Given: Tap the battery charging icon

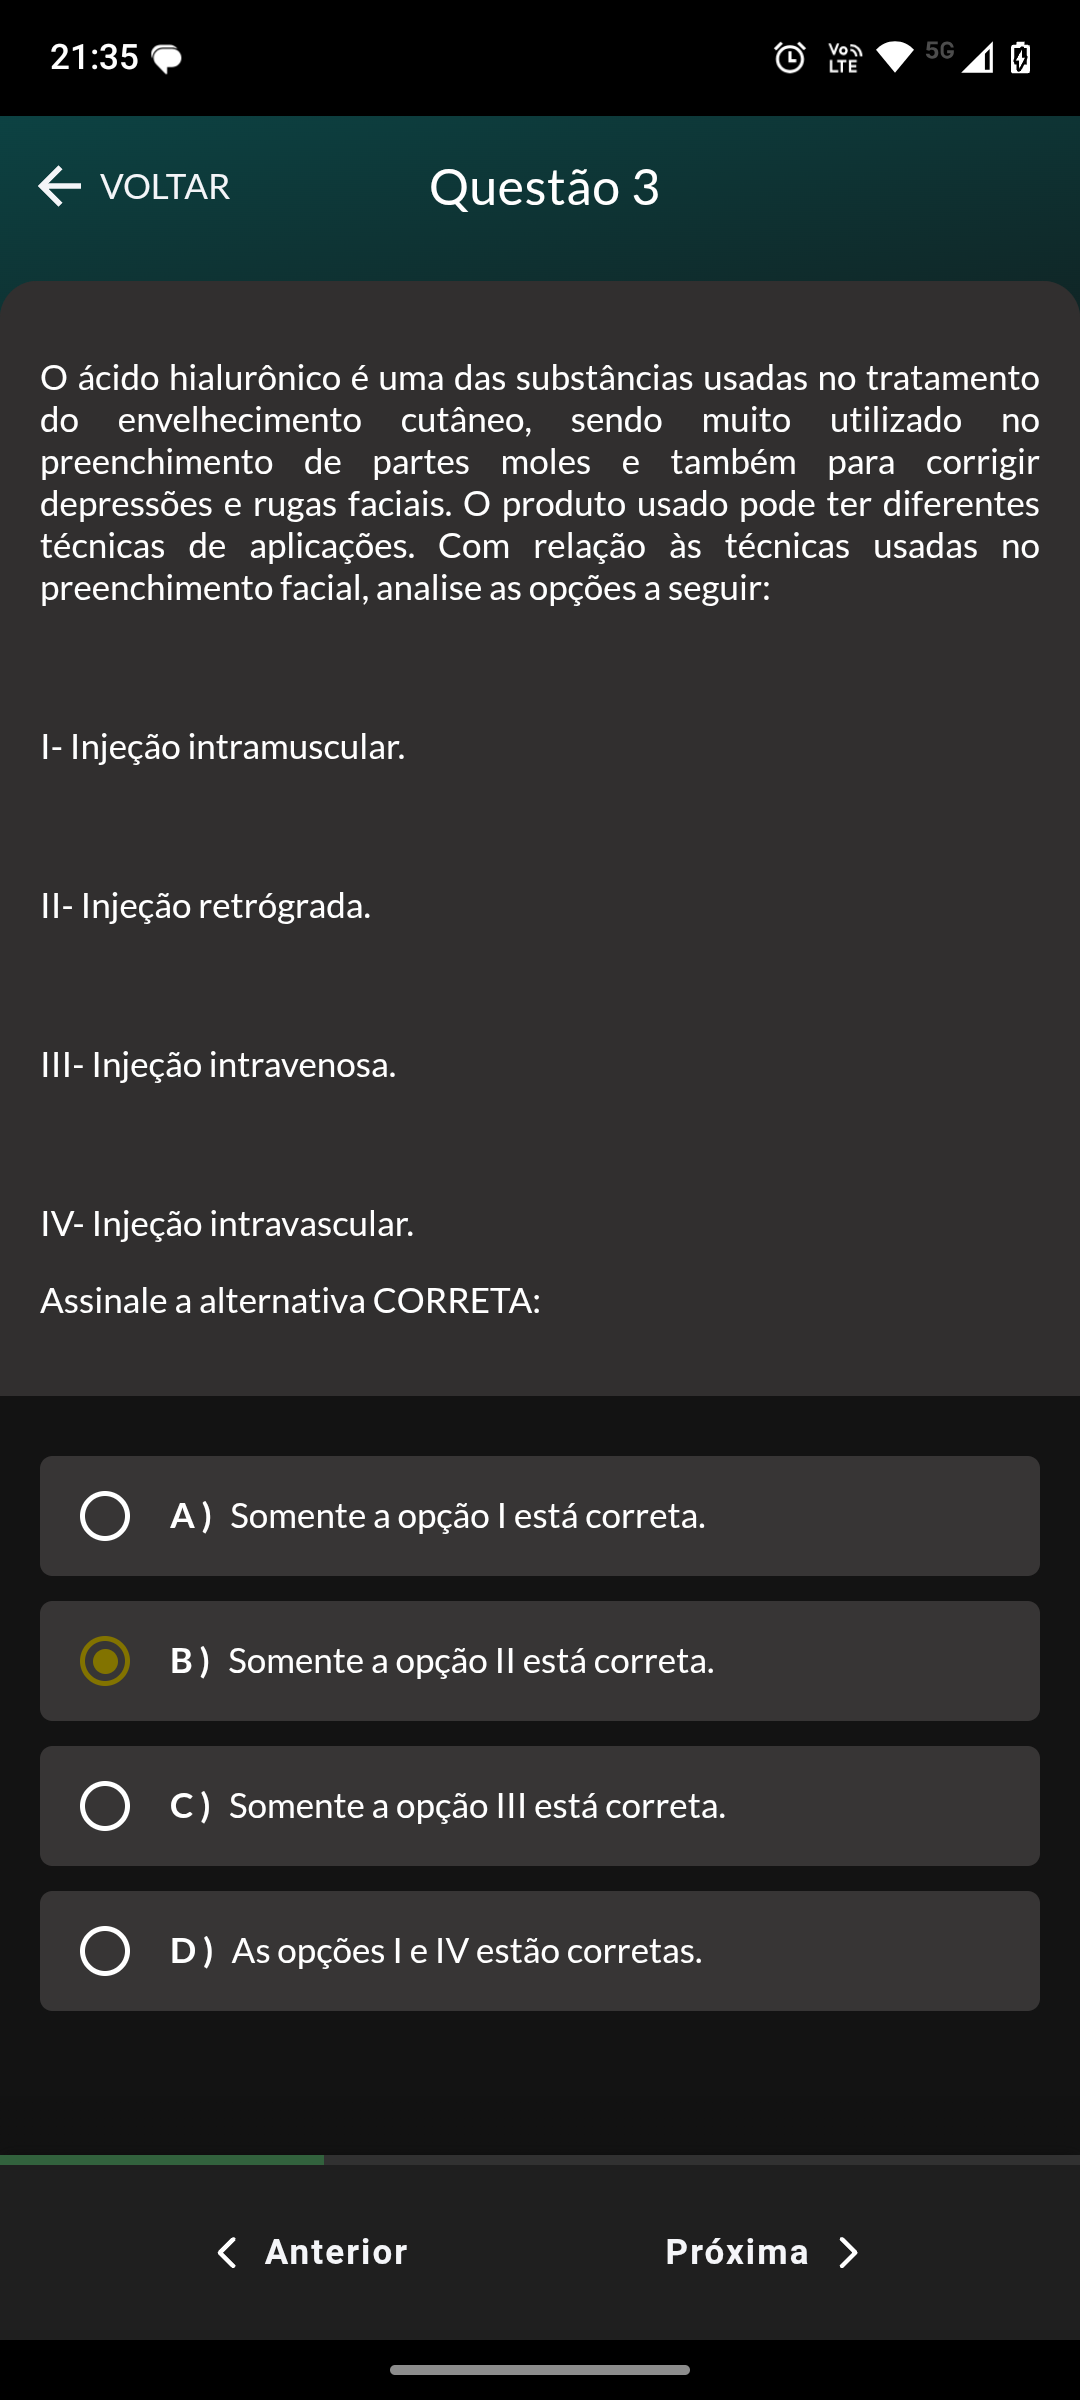Looking at the screenshot, I should pyautogui.click(x=1020, y=58).
